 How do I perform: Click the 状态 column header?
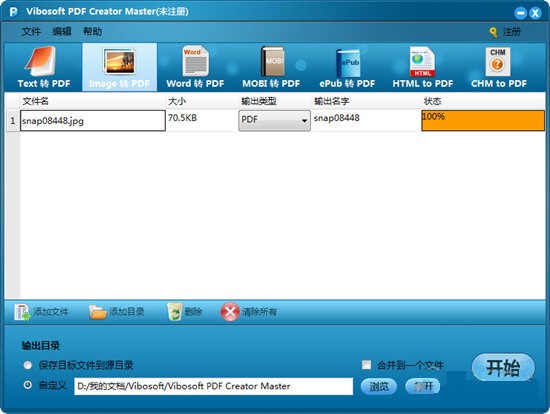tap(483, 101)
